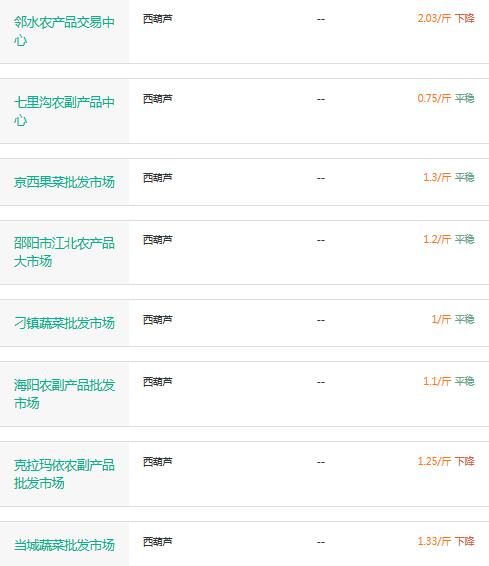Click the 1.3/斤 平稳 price entry

449,177
